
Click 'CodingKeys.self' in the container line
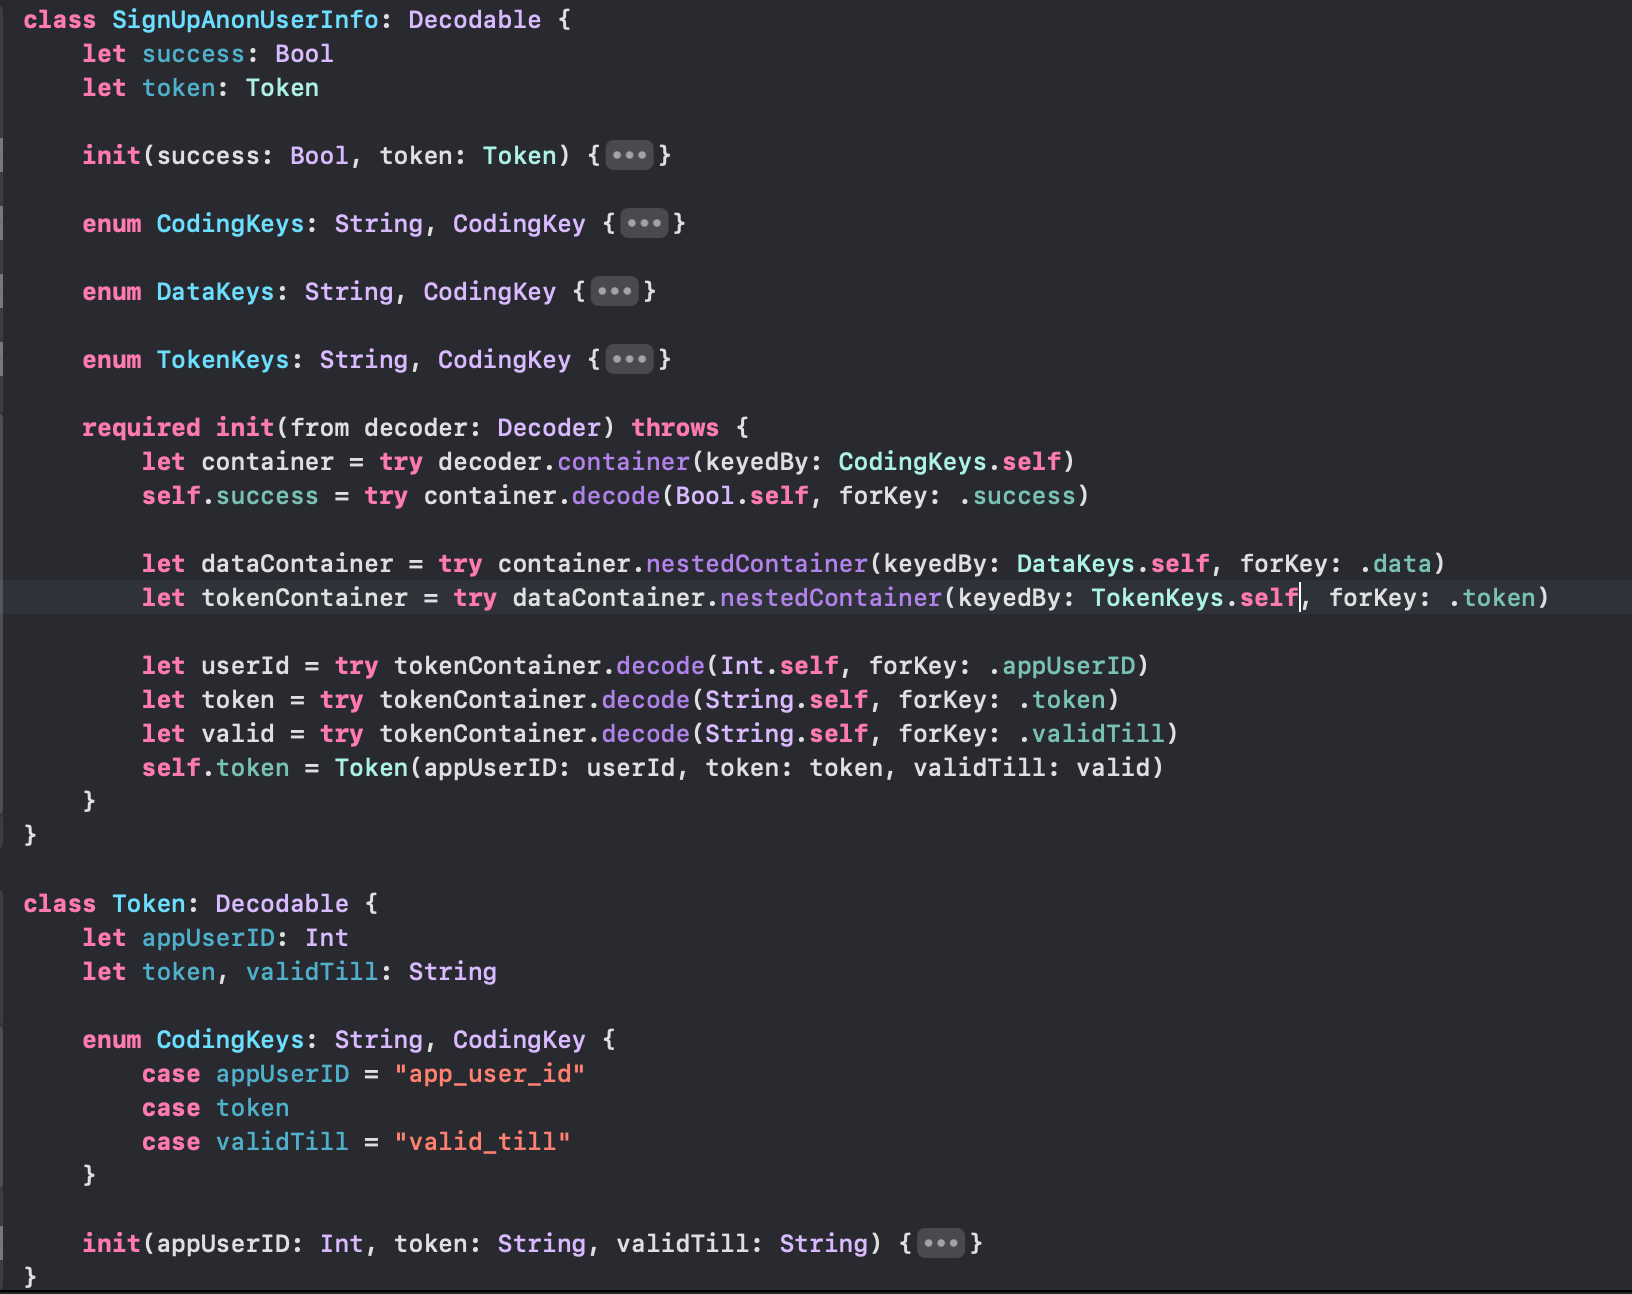point(949,462)
